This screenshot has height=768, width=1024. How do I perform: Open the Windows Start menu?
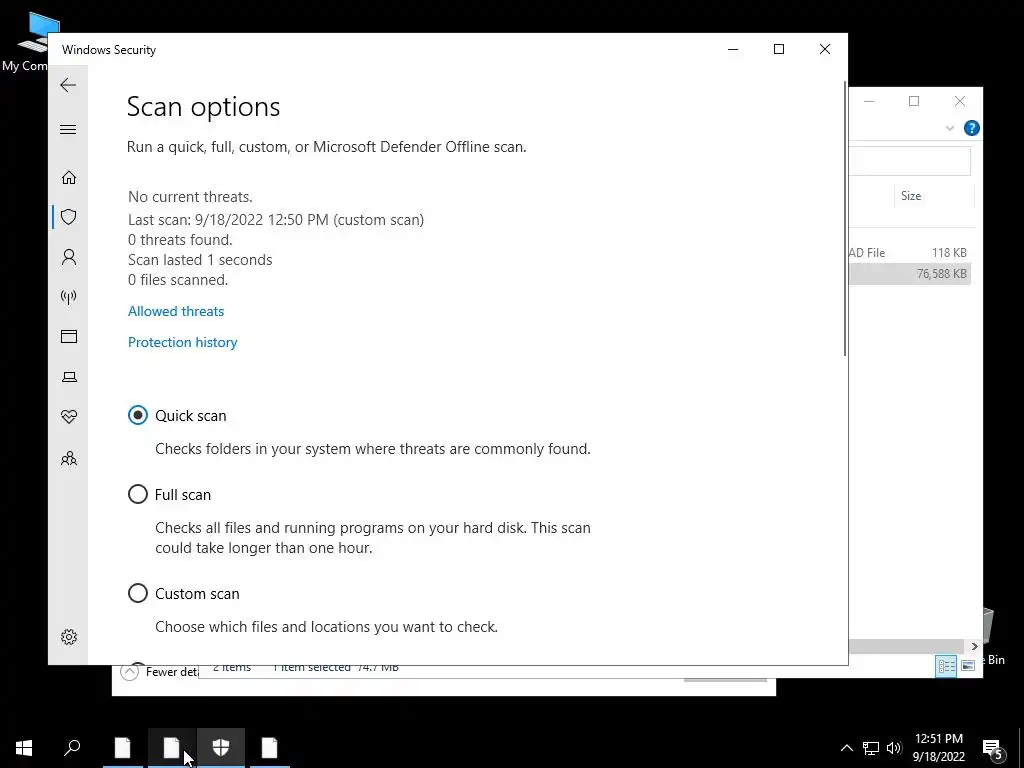click(24, 748)
